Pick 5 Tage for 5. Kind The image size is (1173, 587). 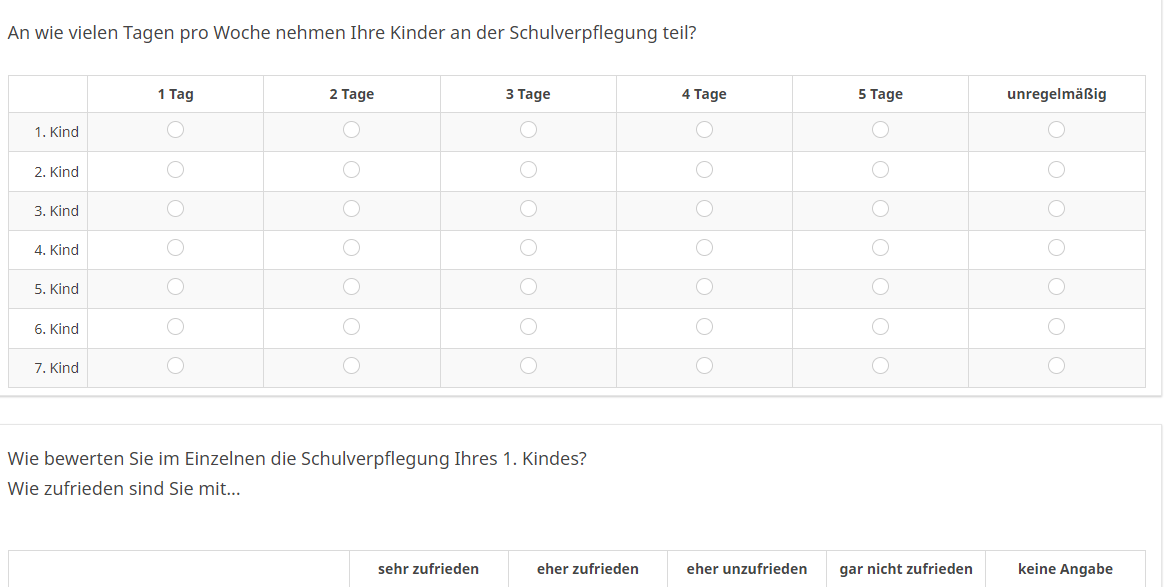pyautogui.click(x=880, y=287)
